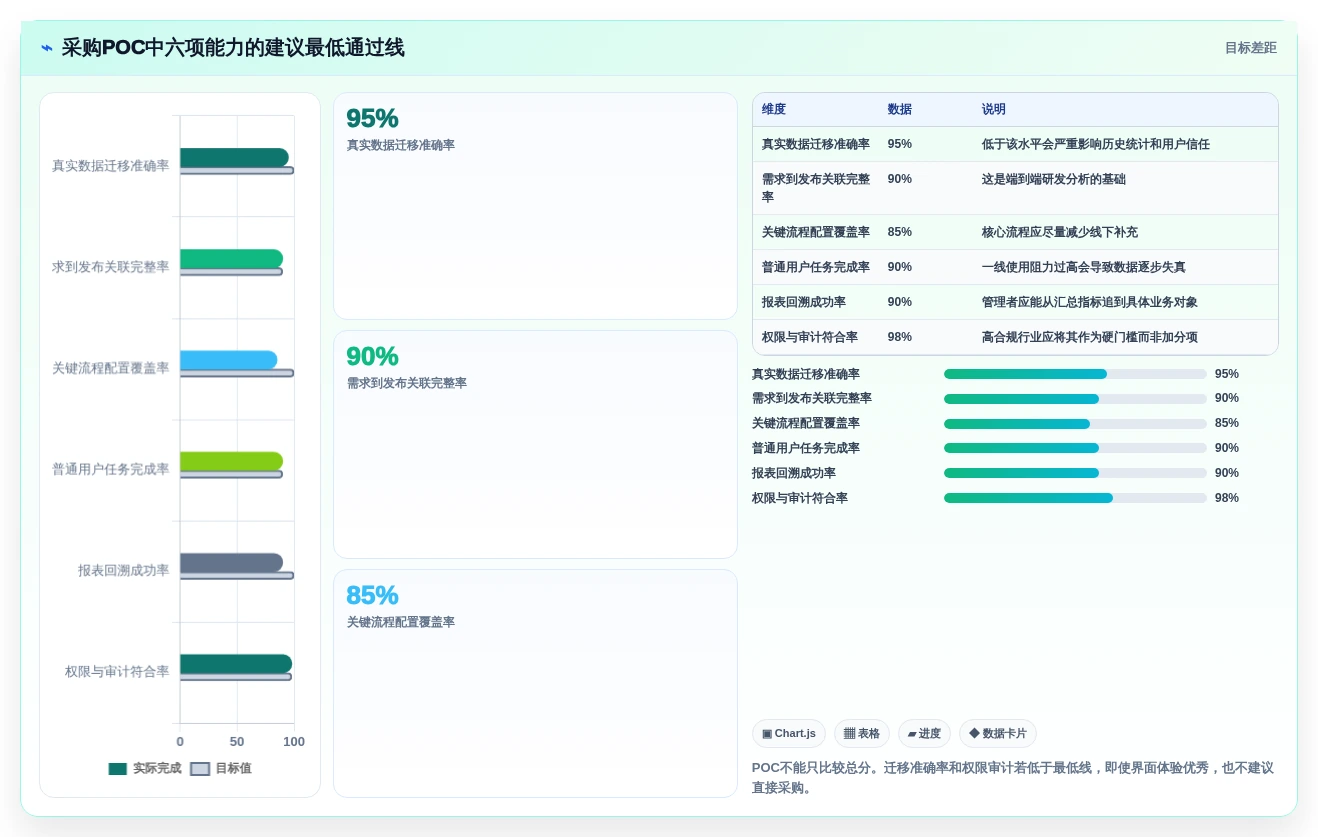Click the 真实数据迁移准确率 progress bar

1075,374
